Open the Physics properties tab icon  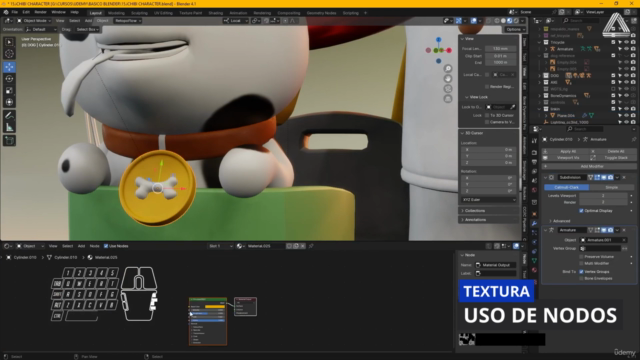(x=534, y=242)
